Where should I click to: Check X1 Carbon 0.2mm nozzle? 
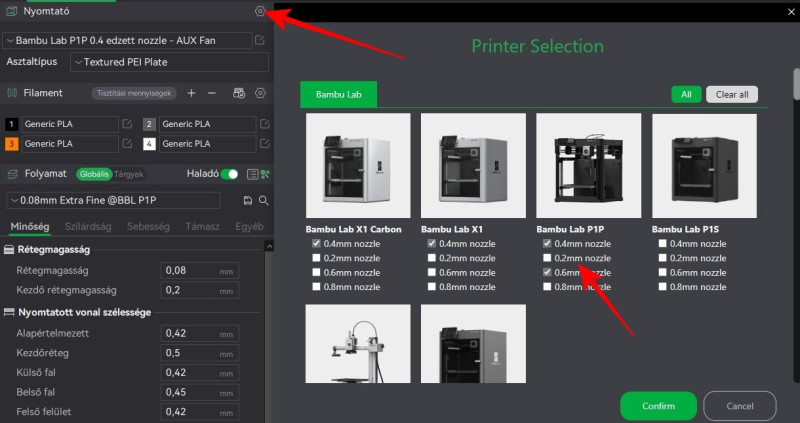(x=316, y=258)
